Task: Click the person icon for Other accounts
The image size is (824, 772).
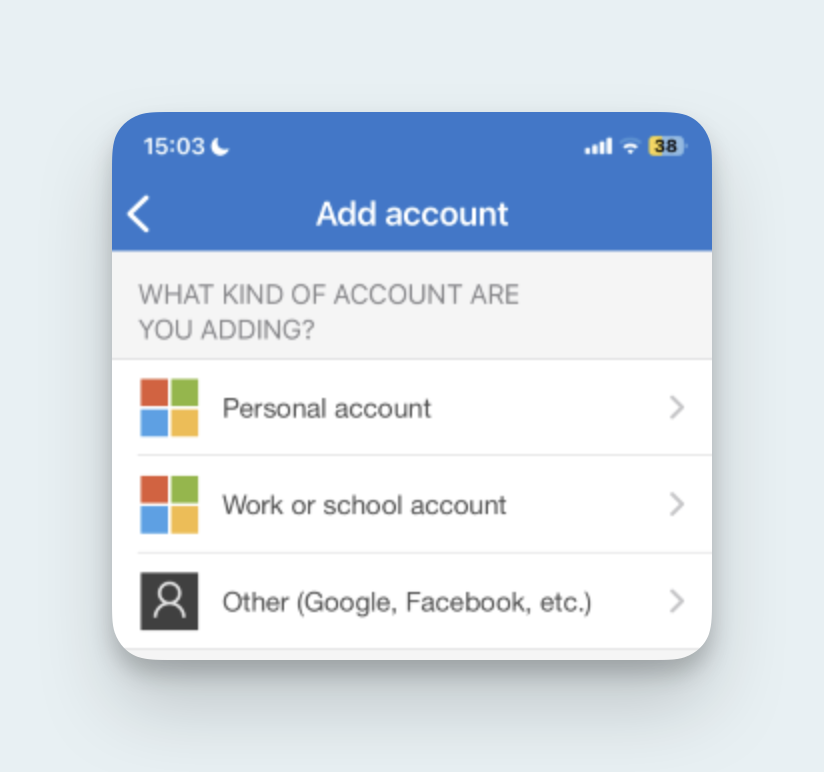Action: [x=169, y=601]
